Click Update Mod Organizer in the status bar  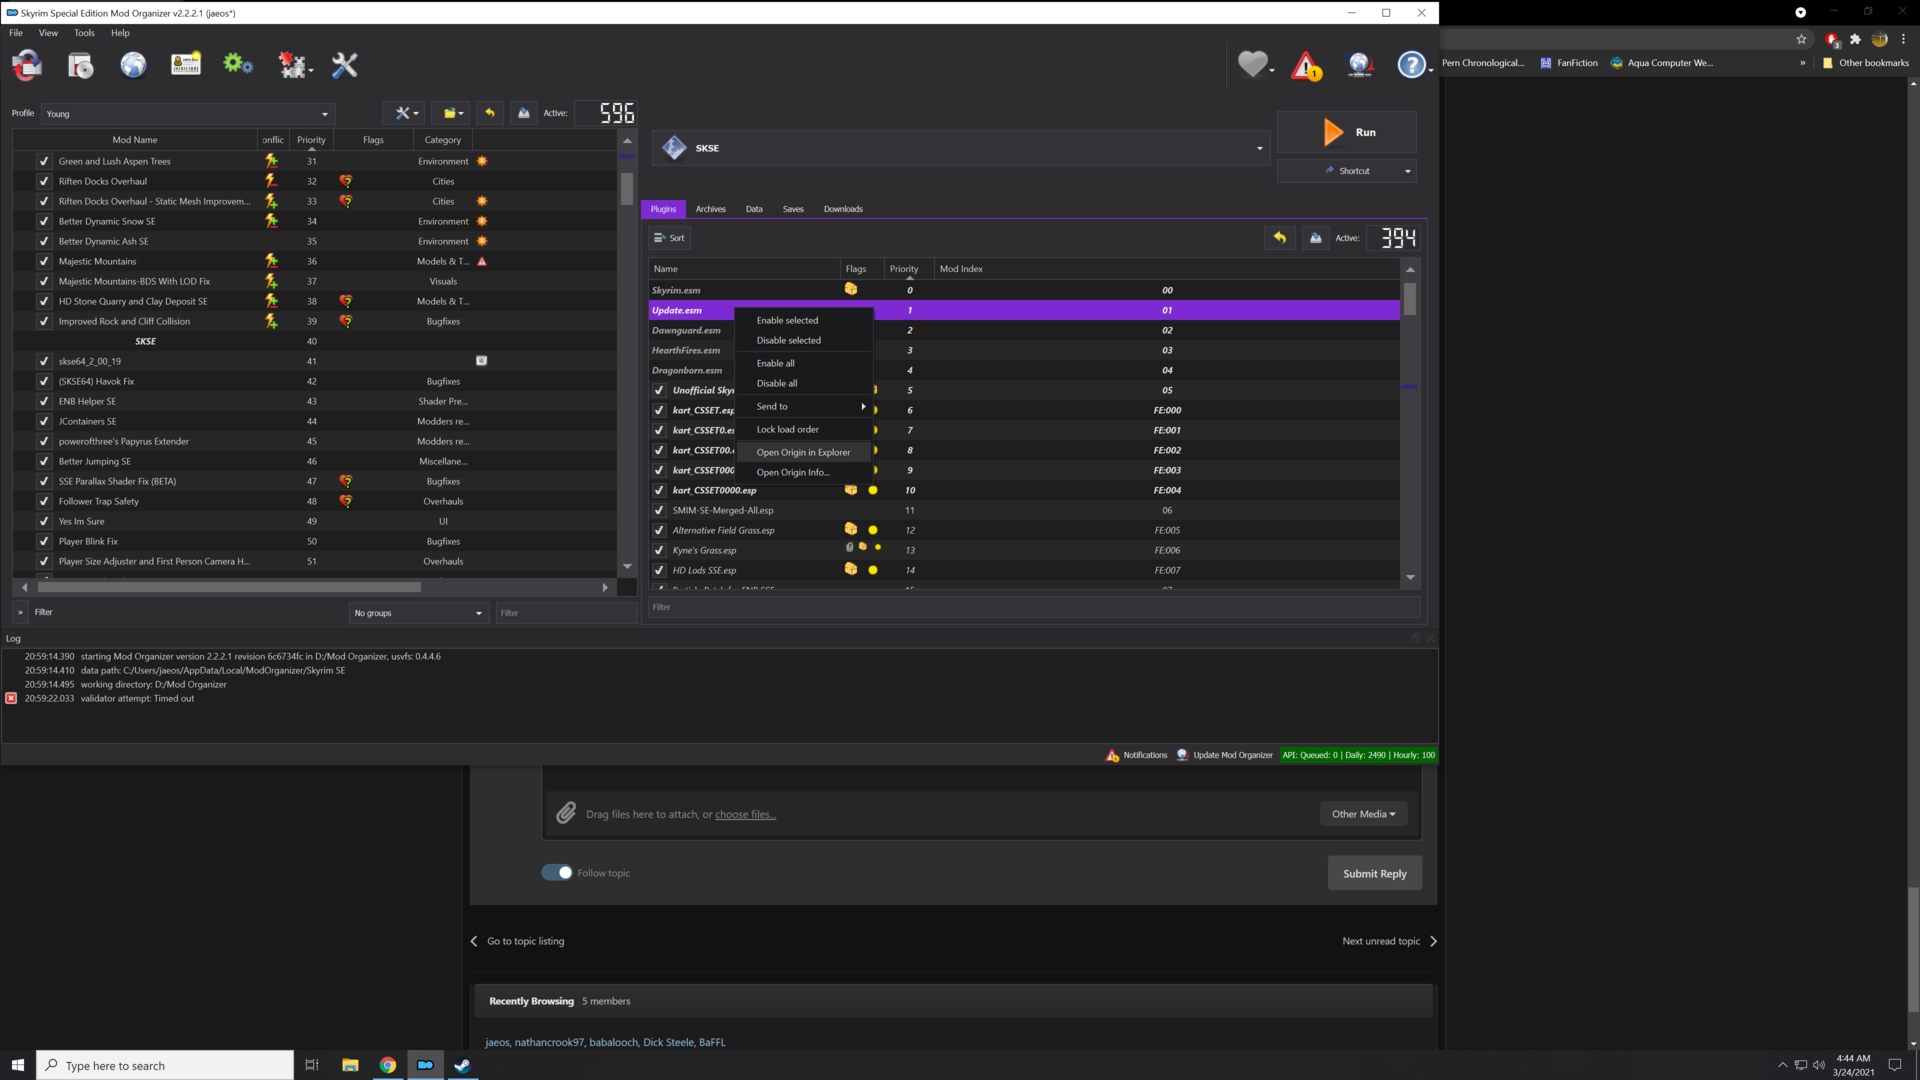(x=1225, y=755)
